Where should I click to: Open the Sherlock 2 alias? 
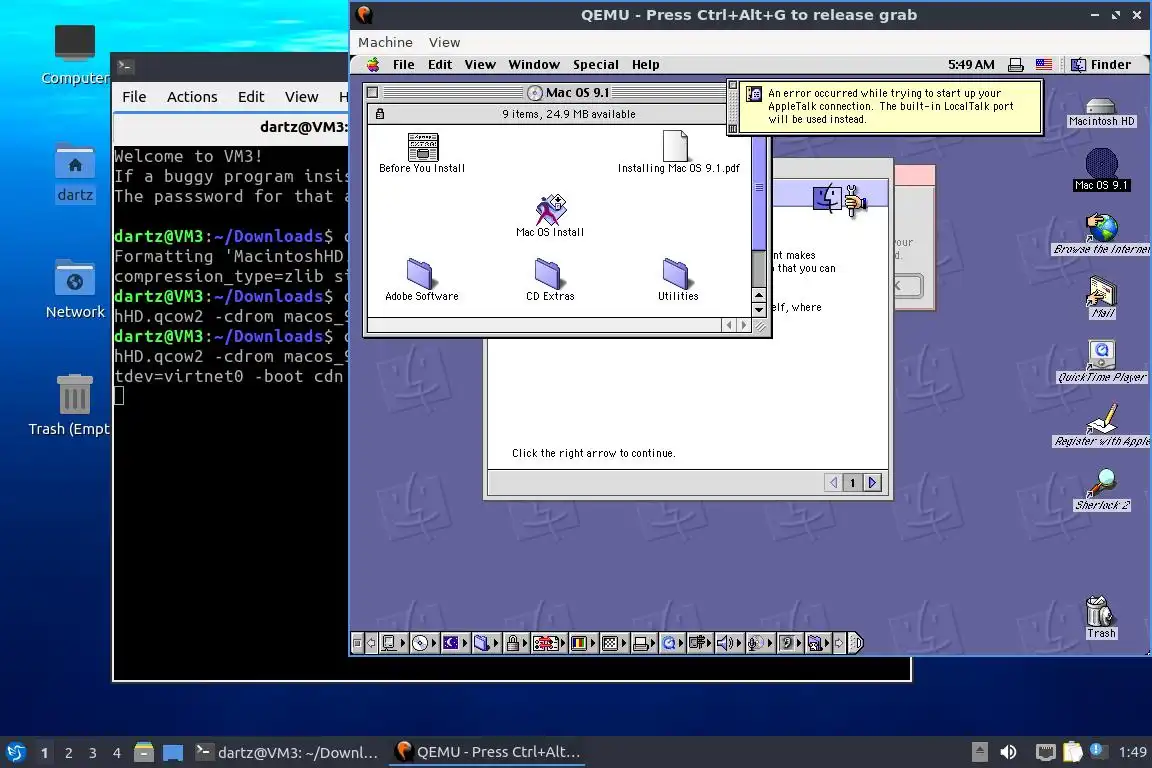pos(1102,484)
